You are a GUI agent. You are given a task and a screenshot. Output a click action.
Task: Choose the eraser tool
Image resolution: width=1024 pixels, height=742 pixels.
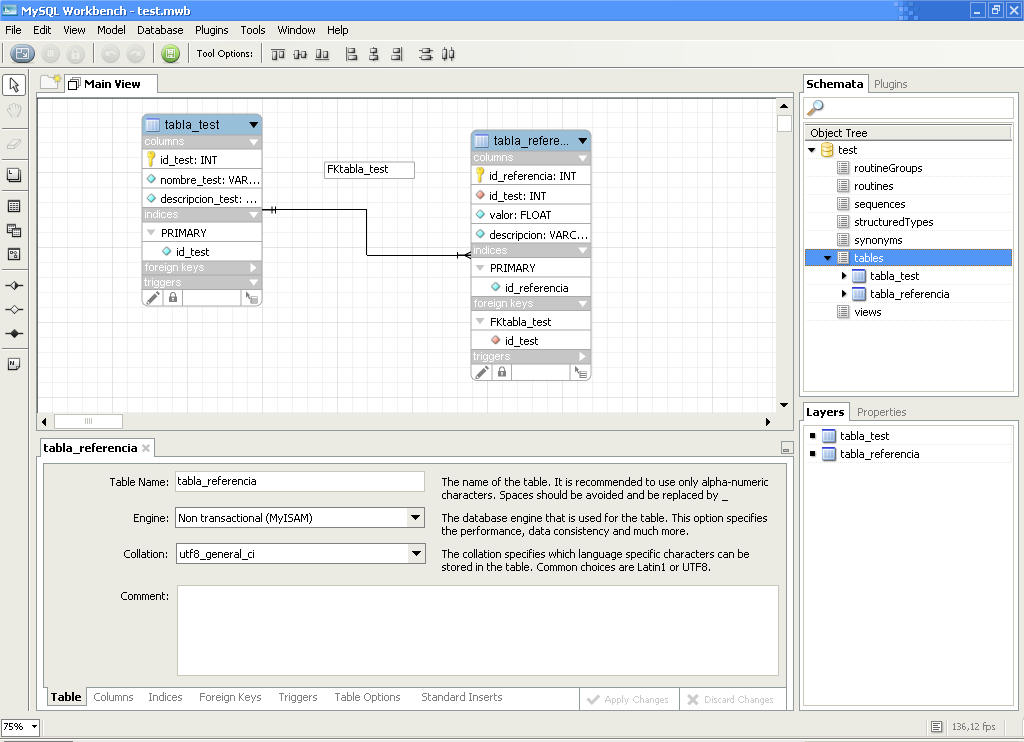(14, 144)
